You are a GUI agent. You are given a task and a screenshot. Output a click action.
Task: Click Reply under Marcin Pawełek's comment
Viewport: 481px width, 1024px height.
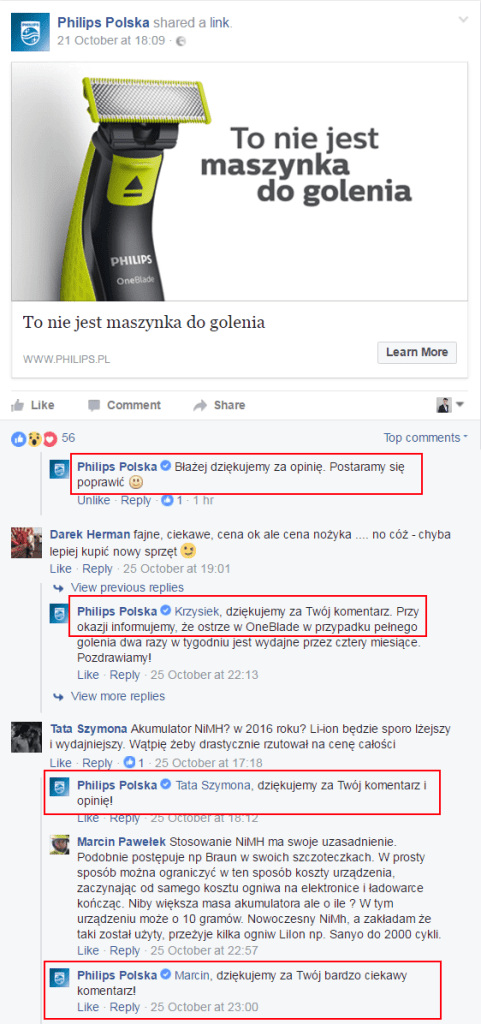coord(125,950)
